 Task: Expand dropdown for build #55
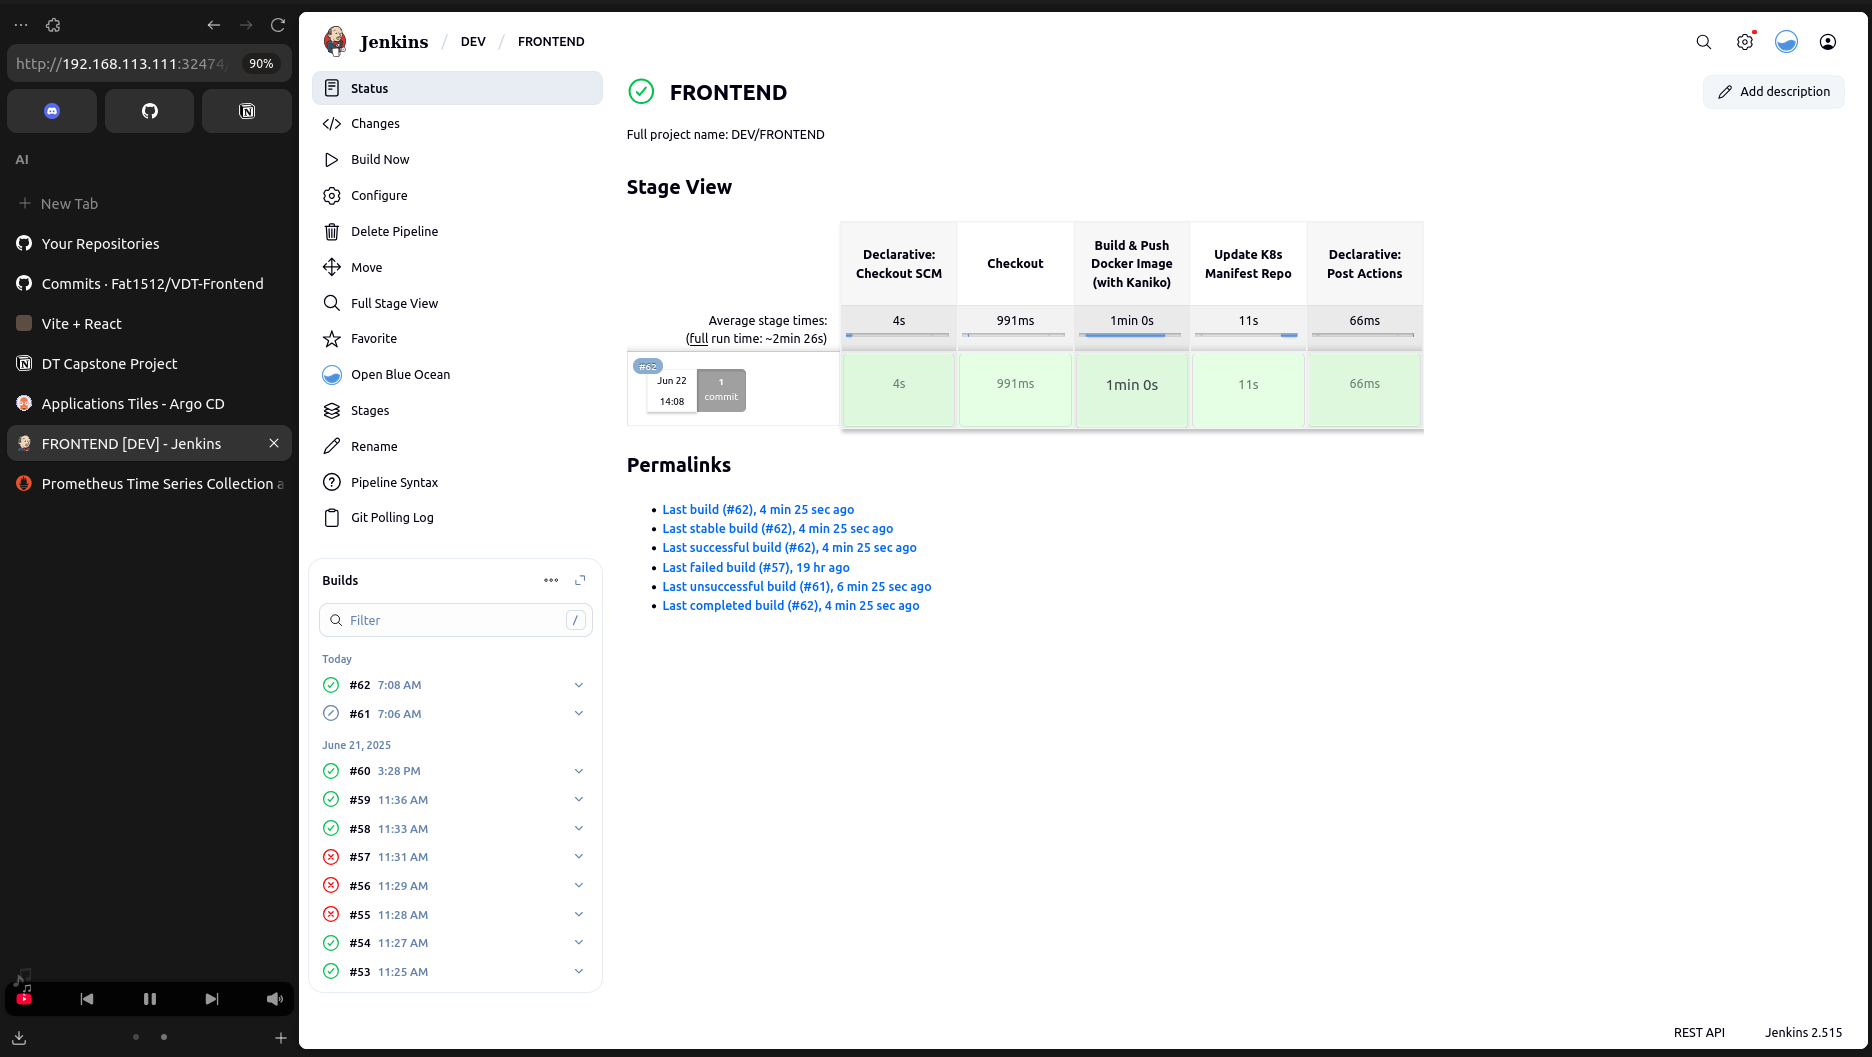(x=579, y=914)
